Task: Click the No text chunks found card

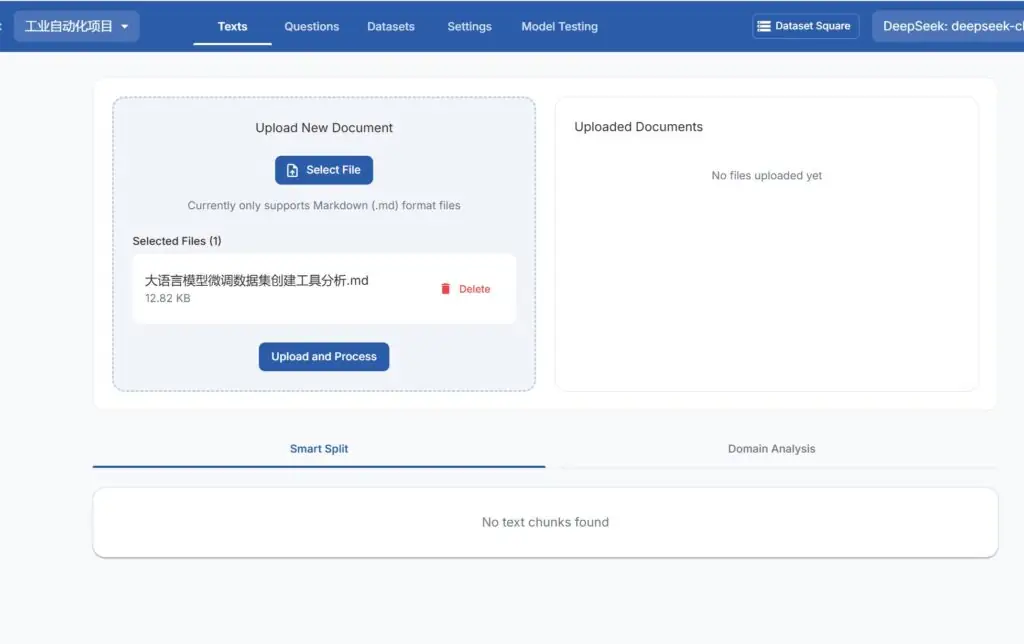Action: 545,522
